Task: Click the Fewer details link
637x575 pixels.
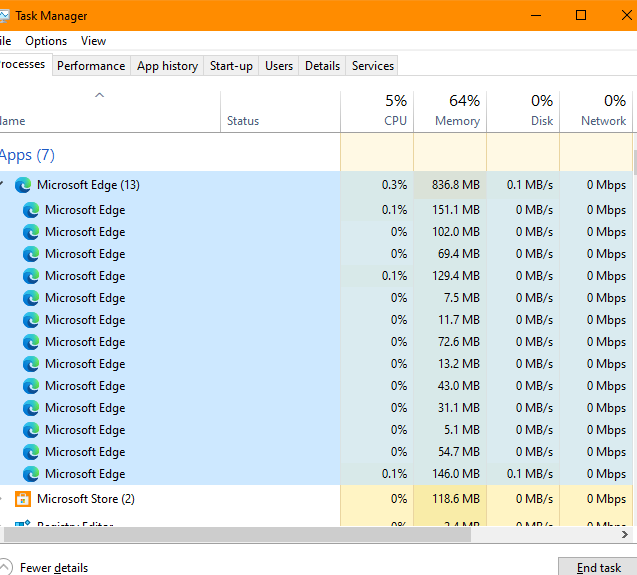Action: click(54, 568)
